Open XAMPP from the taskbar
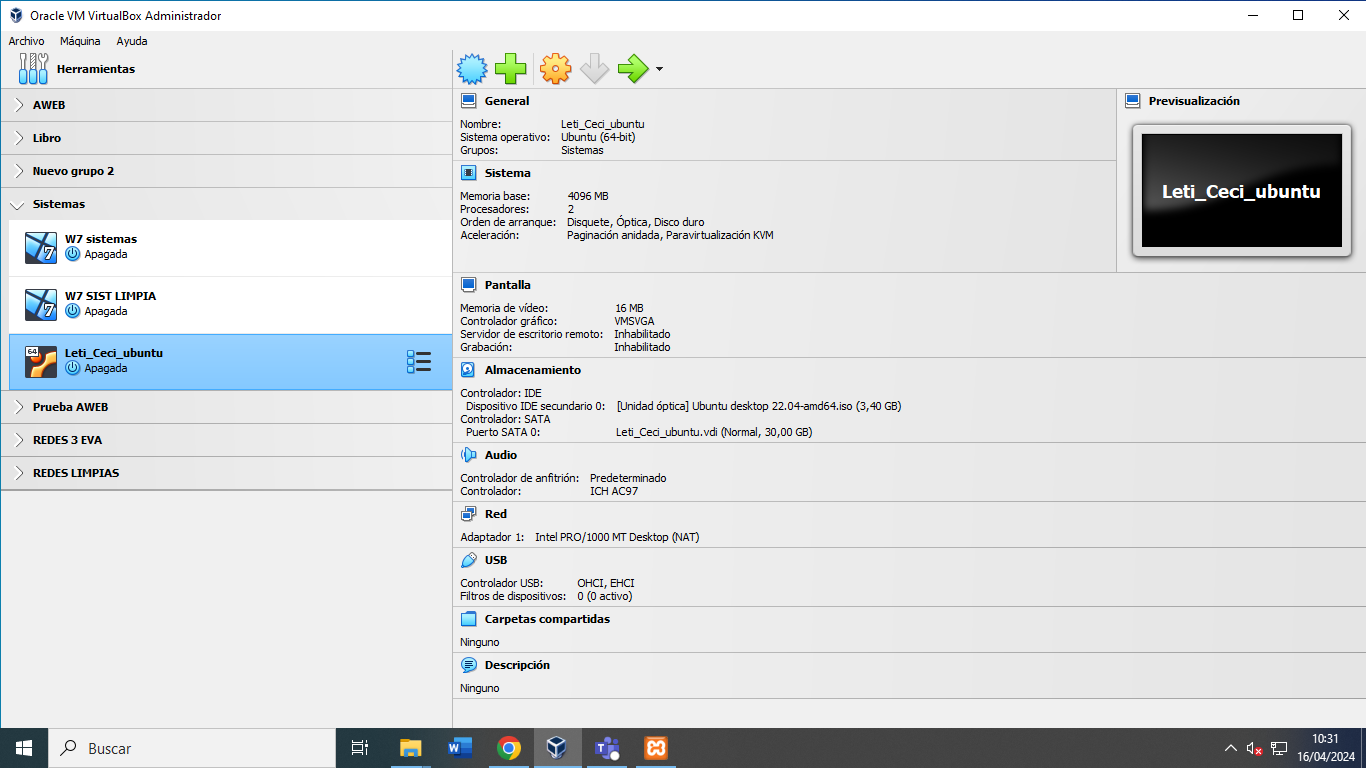 [656, 748]
